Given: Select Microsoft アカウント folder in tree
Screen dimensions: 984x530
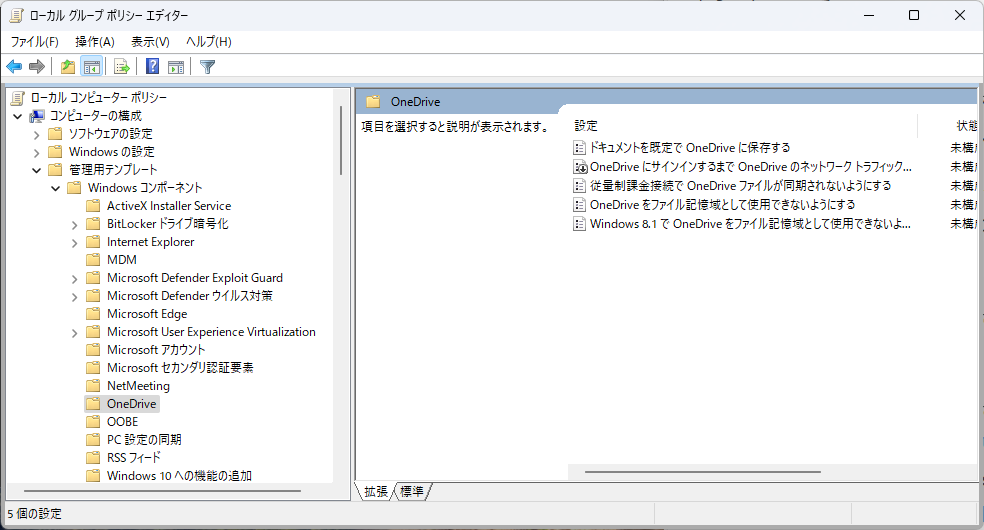Looking at the screenshot, I should coord(156,350).
